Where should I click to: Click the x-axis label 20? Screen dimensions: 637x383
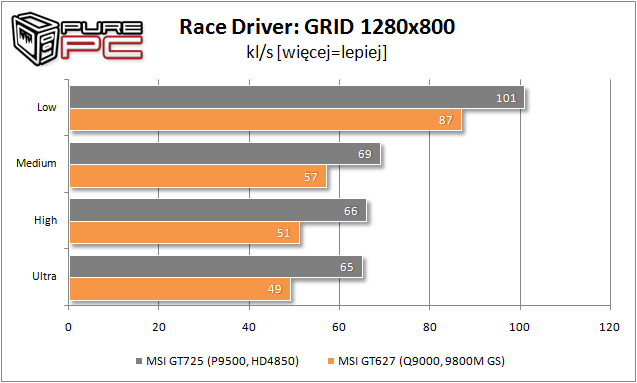[159, 327]
